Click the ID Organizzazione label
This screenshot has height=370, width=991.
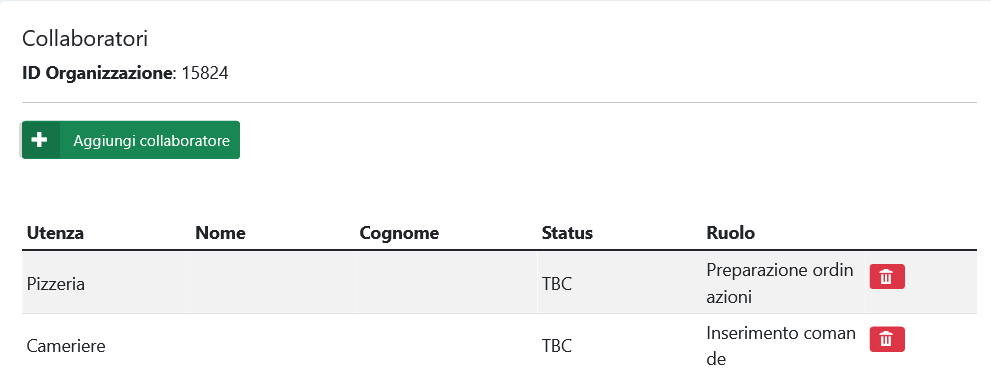pos(97,73)
